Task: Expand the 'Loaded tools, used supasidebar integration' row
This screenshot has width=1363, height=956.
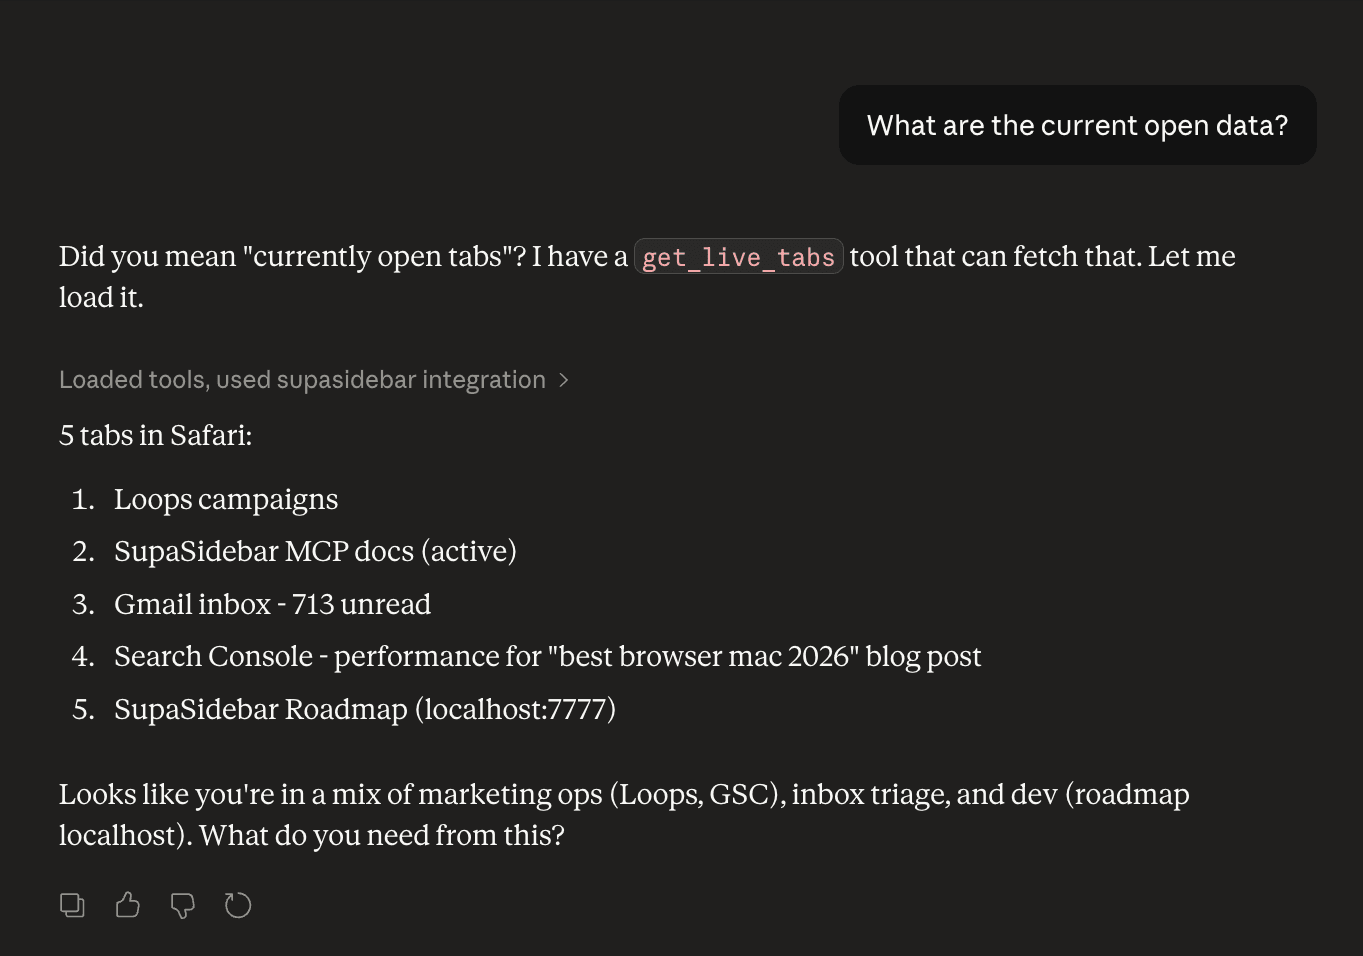Action: [303, 380]
